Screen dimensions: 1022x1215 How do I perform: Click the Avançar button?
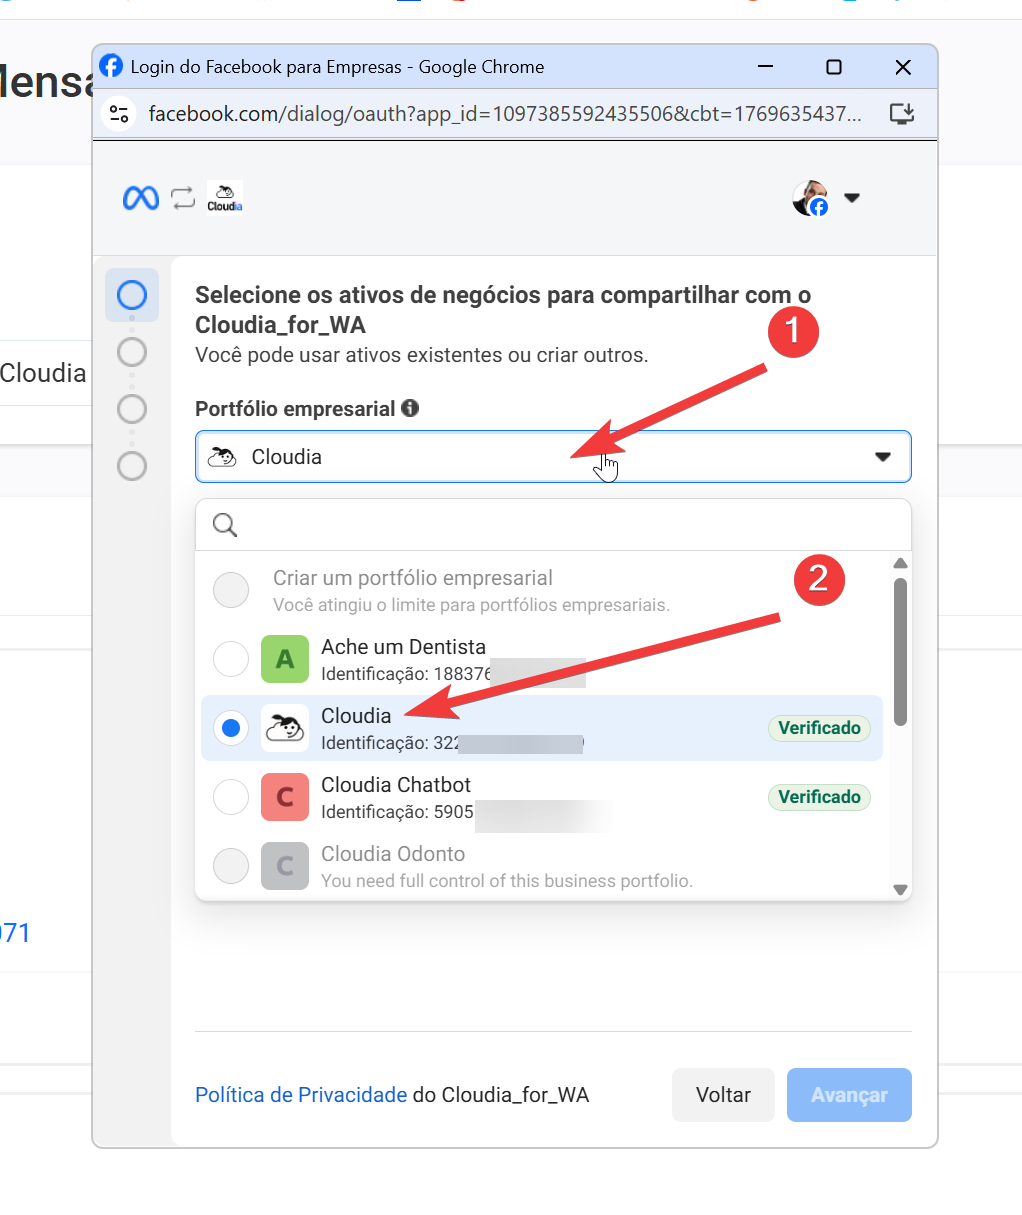click(849, 1095)
